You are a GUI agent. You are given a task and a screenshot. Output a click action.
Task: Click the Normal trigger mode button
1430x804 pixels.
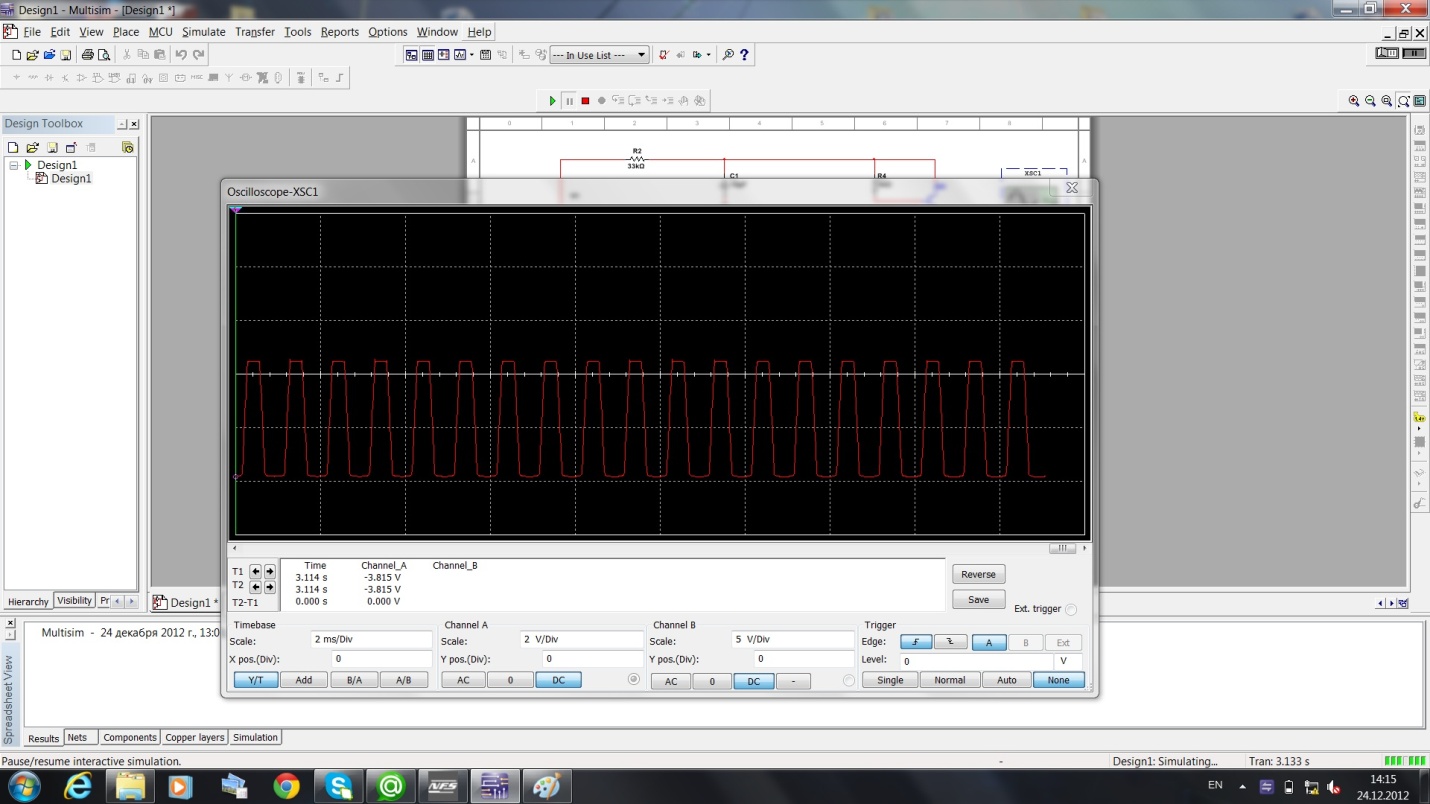click(950, 680)
